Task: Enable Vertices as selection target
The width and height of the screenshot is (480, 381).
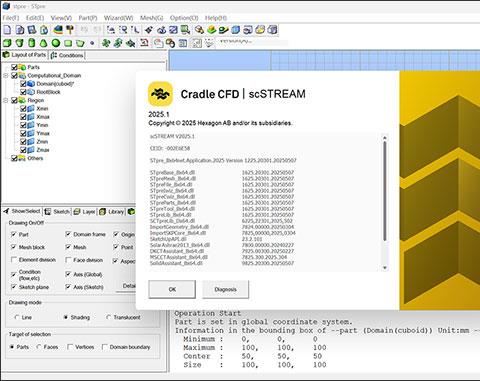Action: tap(70, 347)
